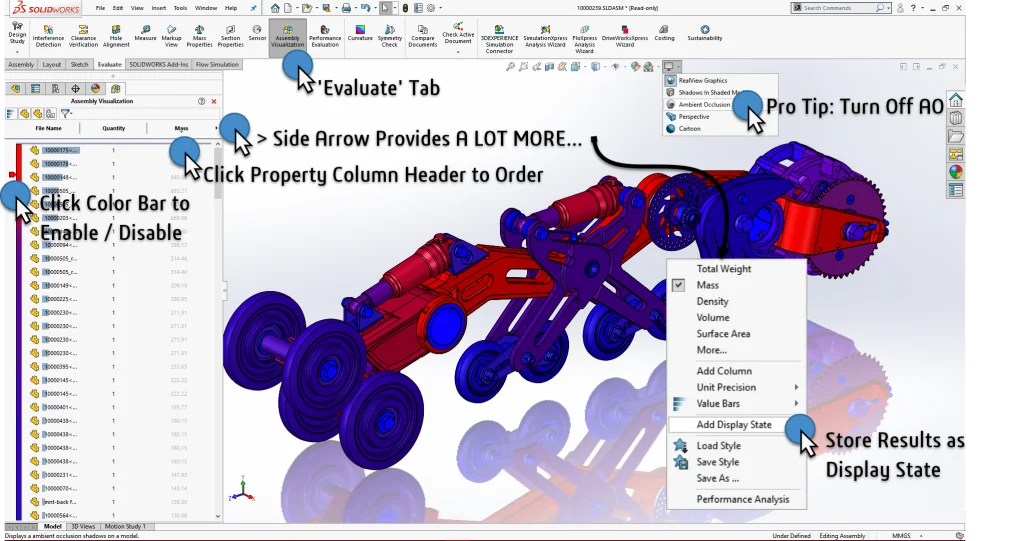Select Add Display State menu entry
Image resolution: width=1024 pixels, height=541 pixels.
pyautogui.click(x=734, y=425)
